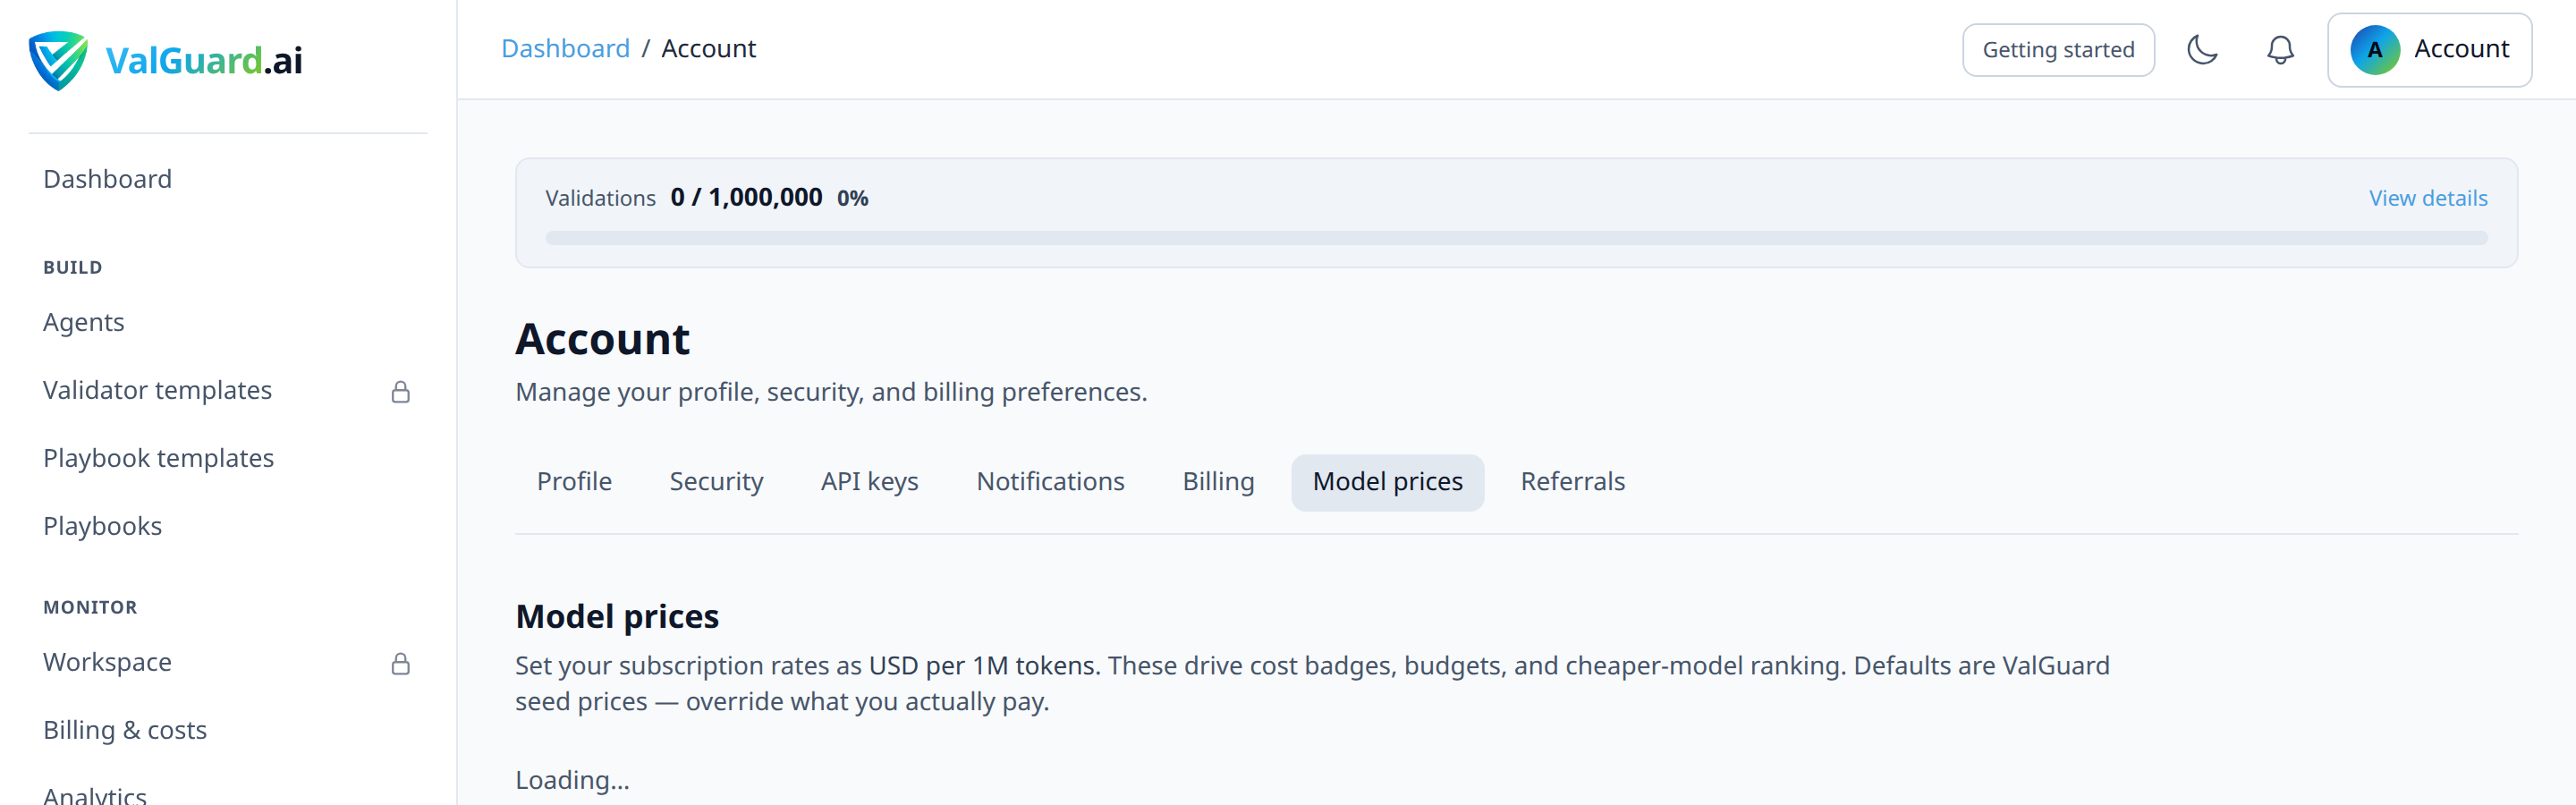
Task: Click the 0 / 1,000,000 validations count
Action: pos(746,197)
